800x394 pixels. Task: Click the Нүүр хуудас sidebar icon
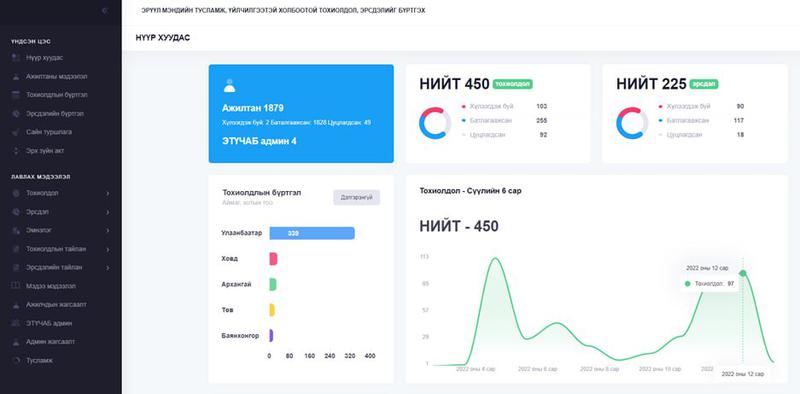click(x=16, y=58)
